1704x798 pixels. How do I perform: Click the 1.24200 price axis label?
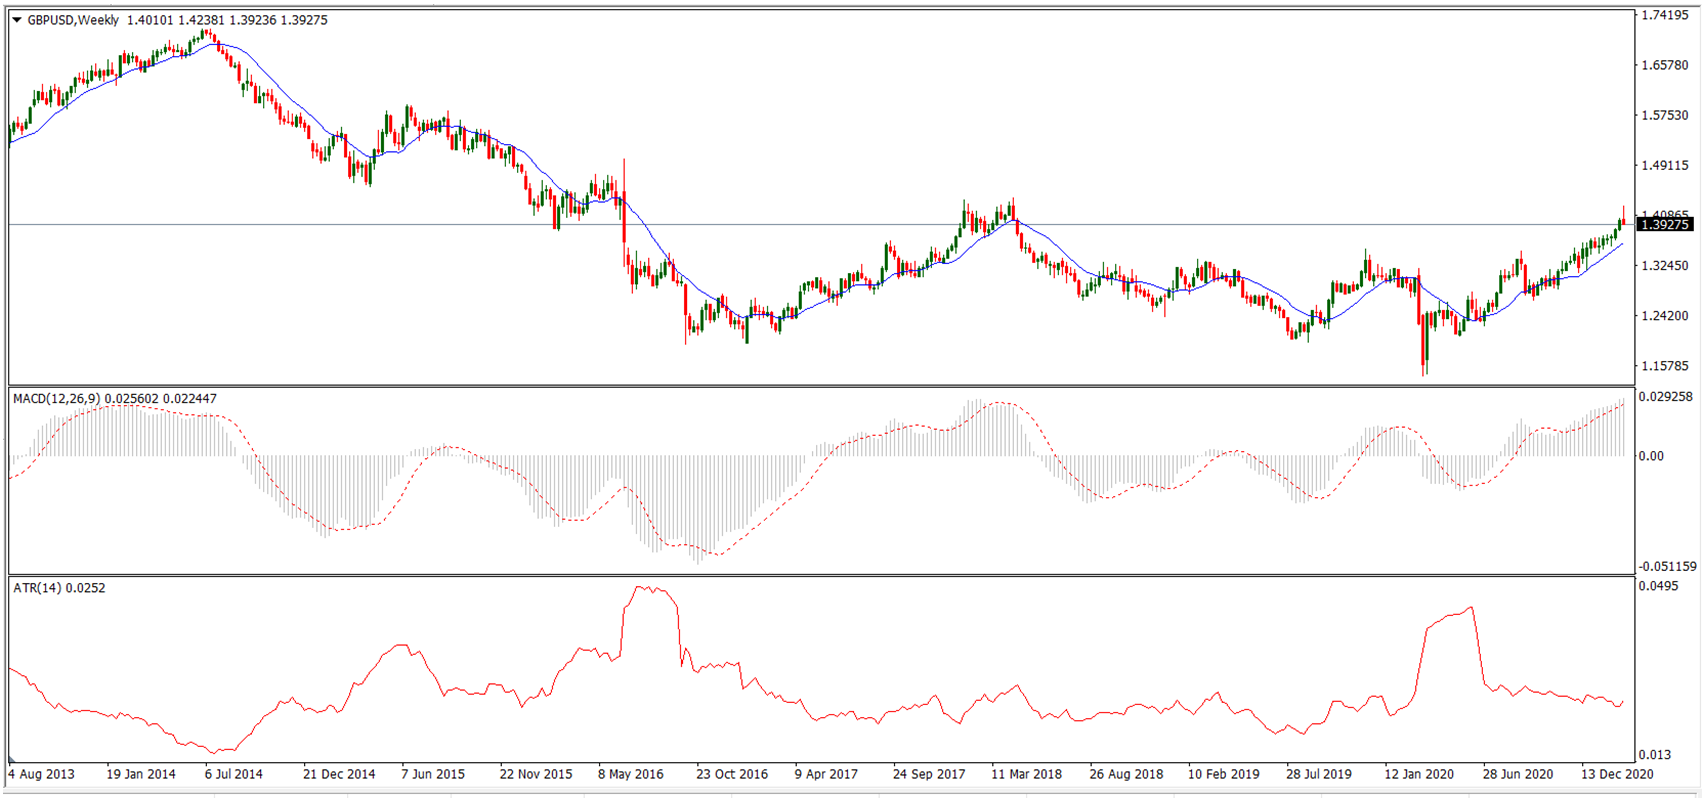[x=1664, y=316]
